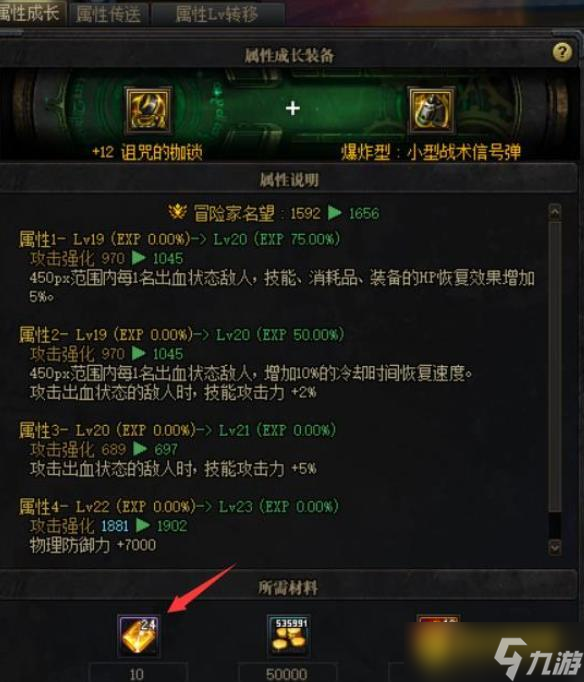Switch to the 属性传送 tab

pyautogui.click(x=108, y=14)
